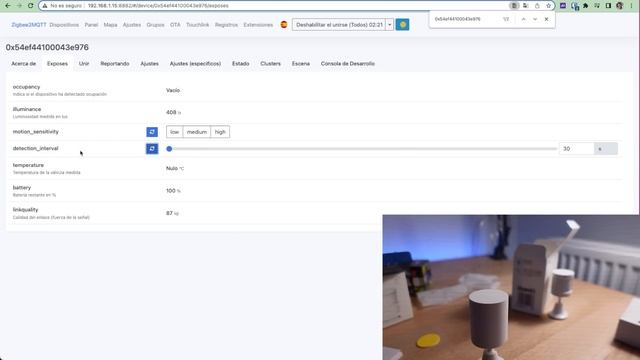Click the browser back arrow
Viewport: 640px width, 360px height.
[7, 6]
